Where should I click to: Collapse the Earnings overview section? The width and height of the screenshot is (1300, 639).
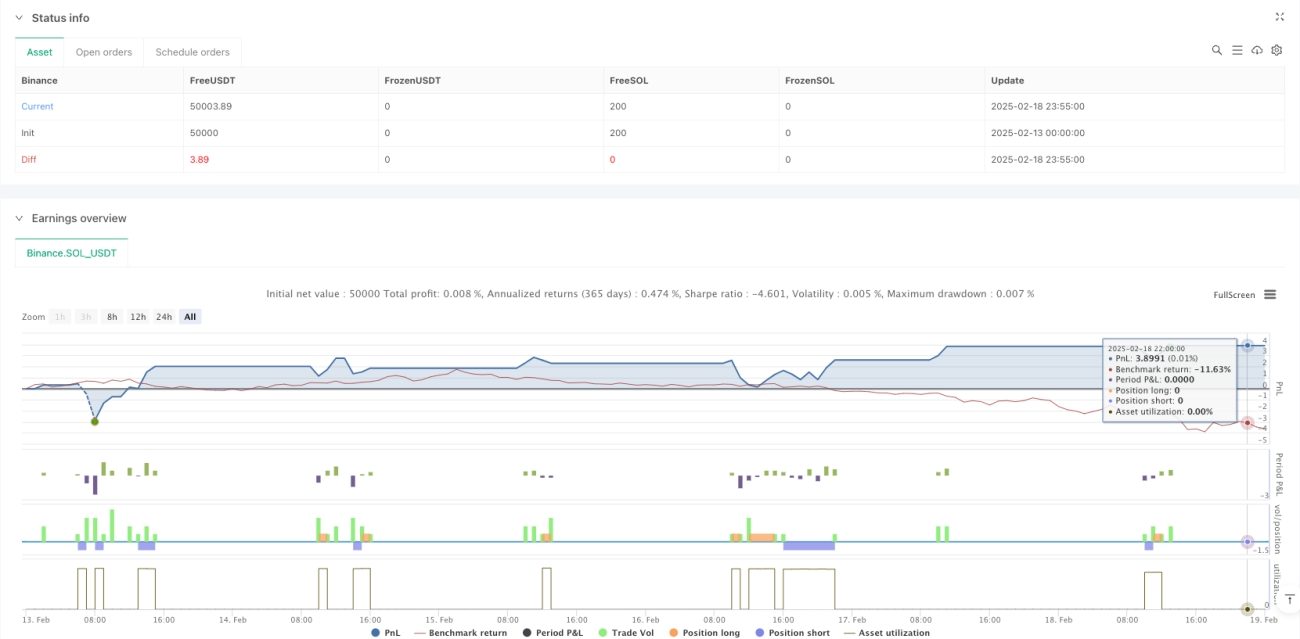pos(17,218)
